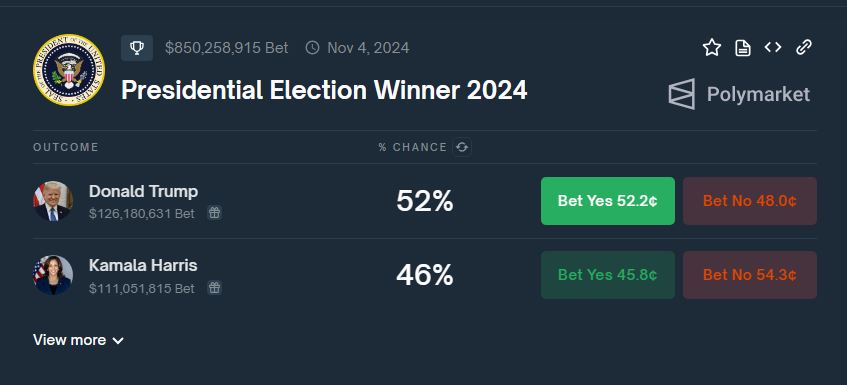Screen dimensions: 847x385
Task: Click the clock icon near Nov 4
Action: [x=312, y=48]
